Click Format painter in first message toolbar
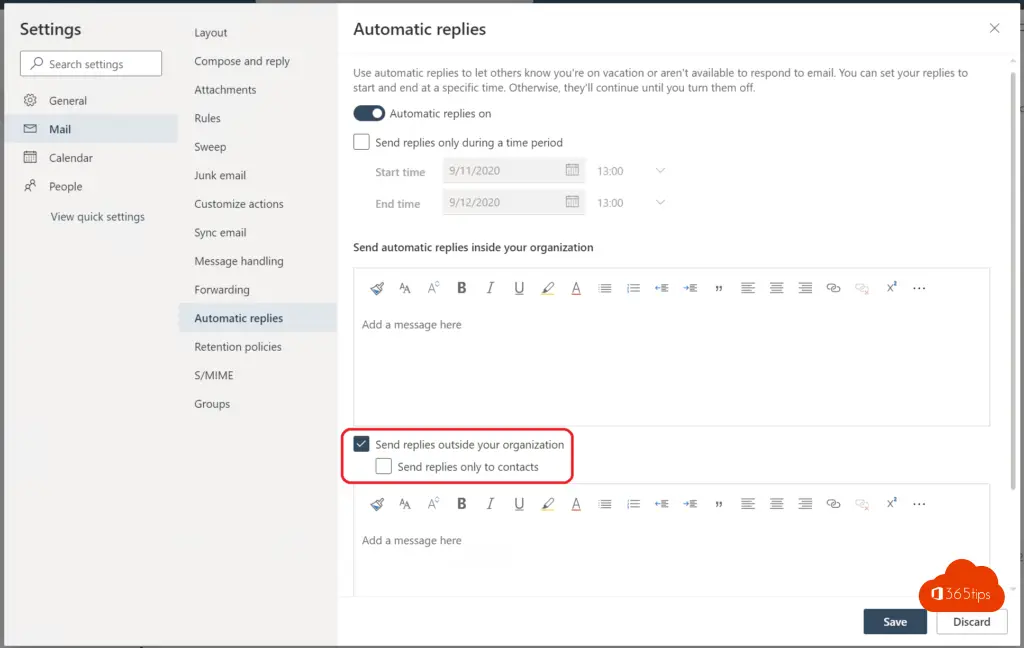The width and height of the screenshot is (1024, 648). (x=377, y=288)
